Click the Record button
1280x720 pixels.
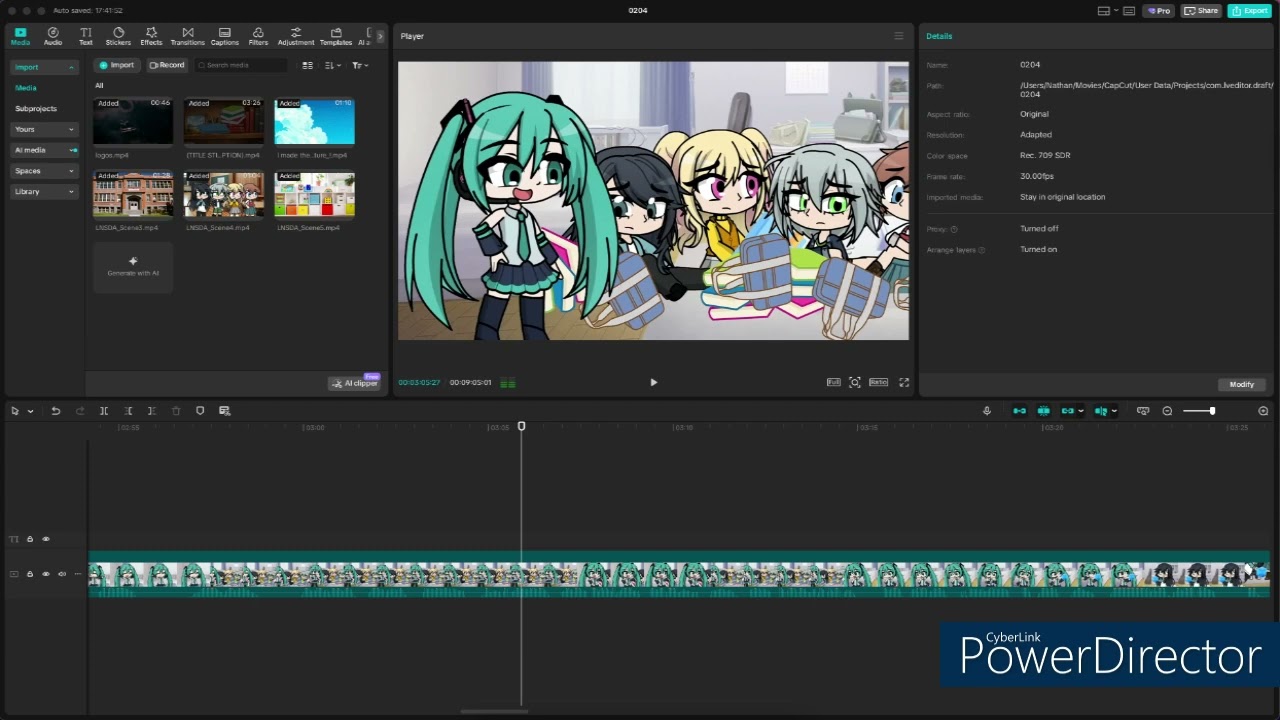[167, 65]
